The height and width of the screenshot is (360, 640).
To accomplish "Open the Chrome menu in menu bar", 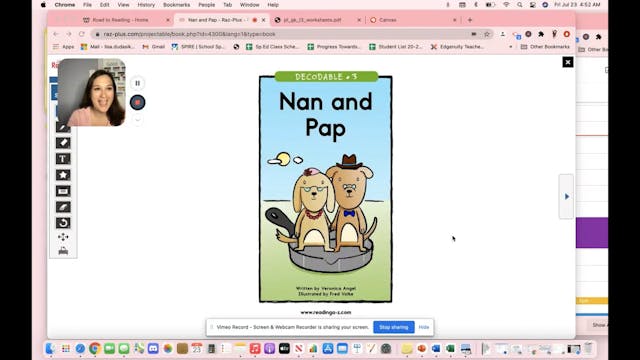I will pos(64,5).
